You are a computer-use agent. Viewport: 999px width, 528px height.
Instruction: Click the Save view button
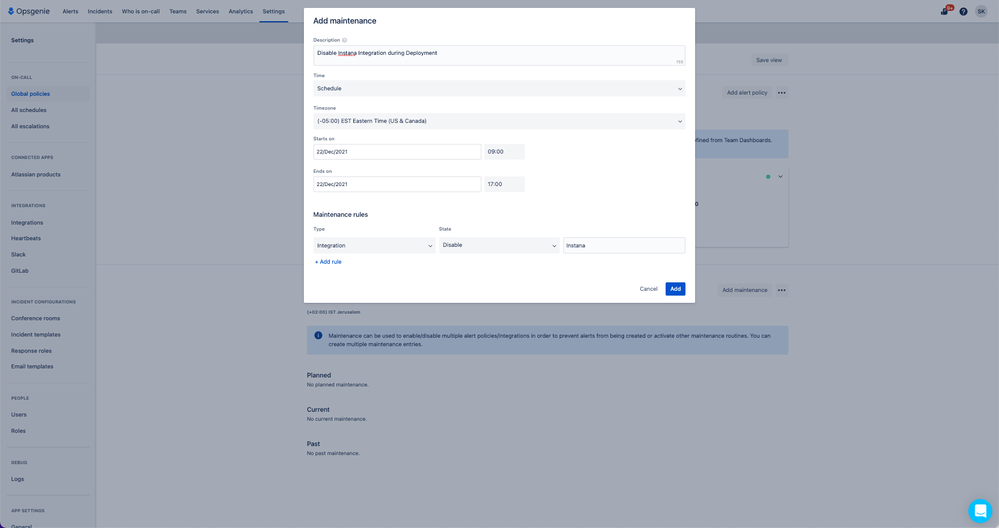(768, 61)
